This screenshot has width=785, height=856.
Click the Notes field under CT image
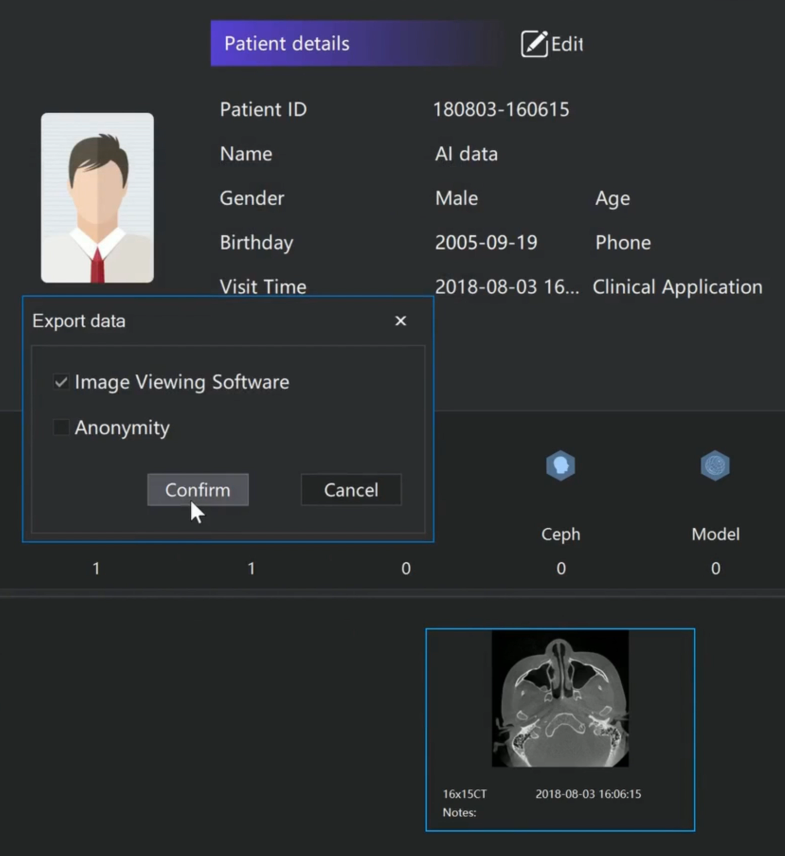point(460,813)
